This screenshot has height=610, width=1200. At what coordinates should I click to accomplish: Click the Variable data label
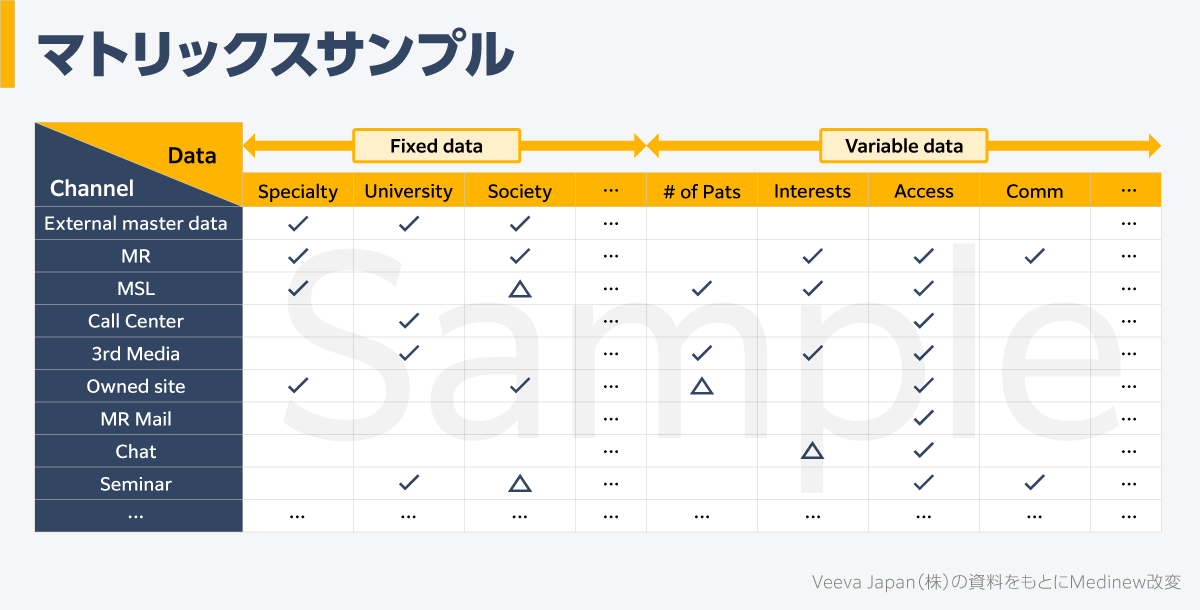point(904,146)
